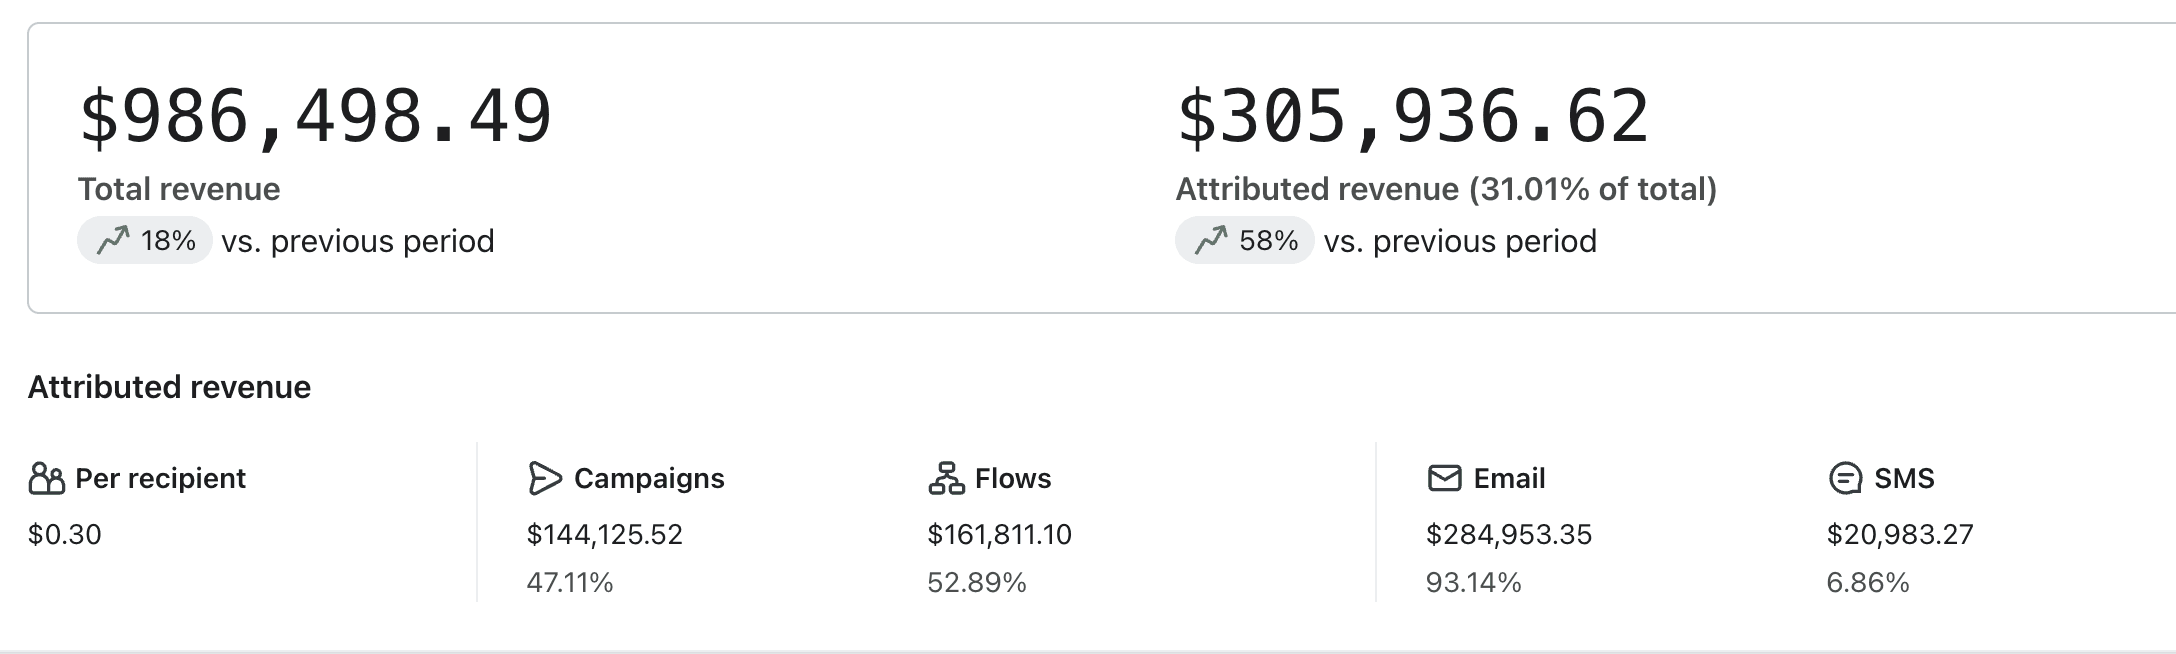Click the Email channel label
Viewport: 2176px width, 654px height.
1509,479
